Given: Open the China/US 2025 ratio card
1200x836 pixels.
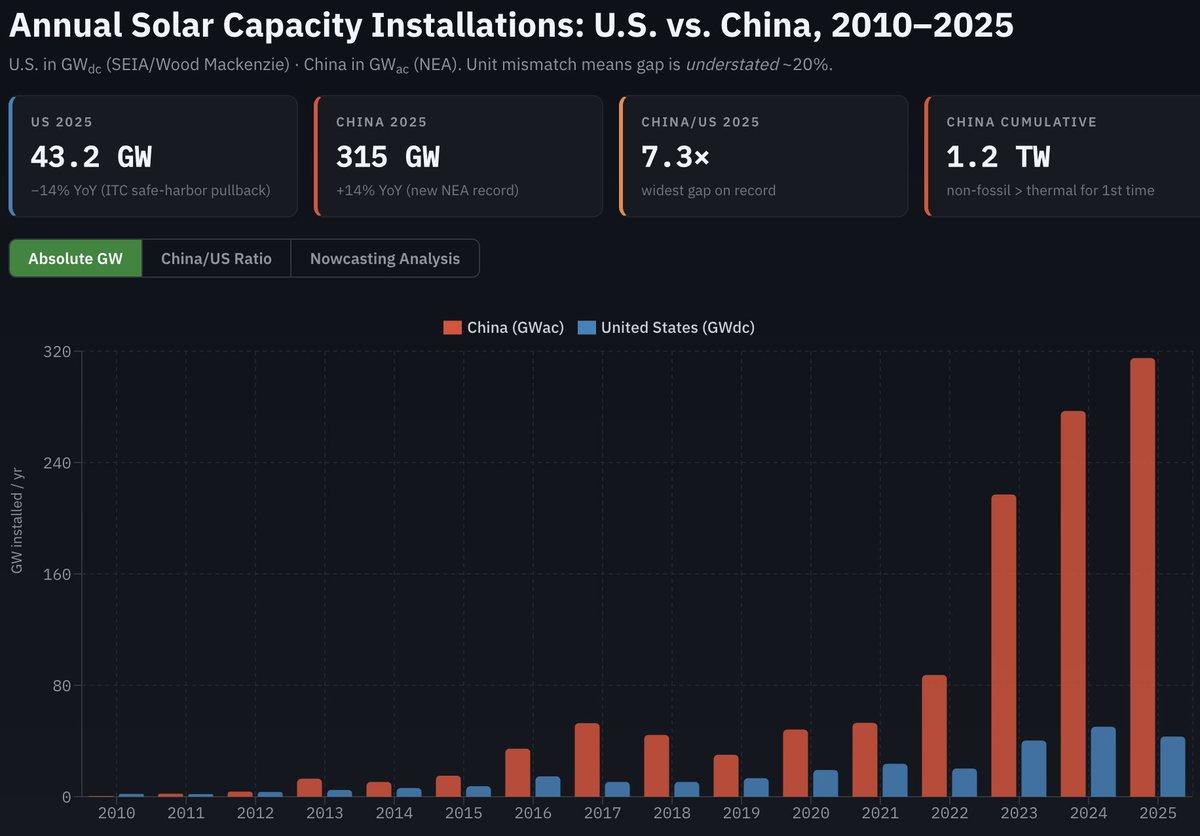Looking at the screenshot, I should [763, 155].
